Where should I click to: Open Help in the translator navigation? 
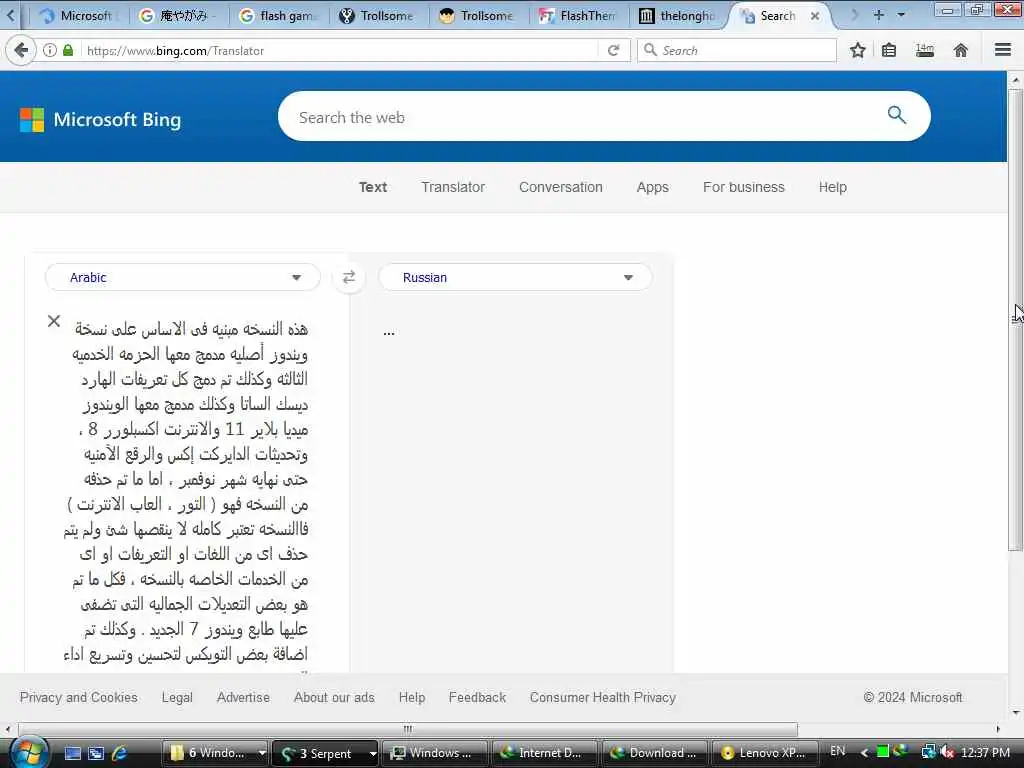[x=833, y=187]
